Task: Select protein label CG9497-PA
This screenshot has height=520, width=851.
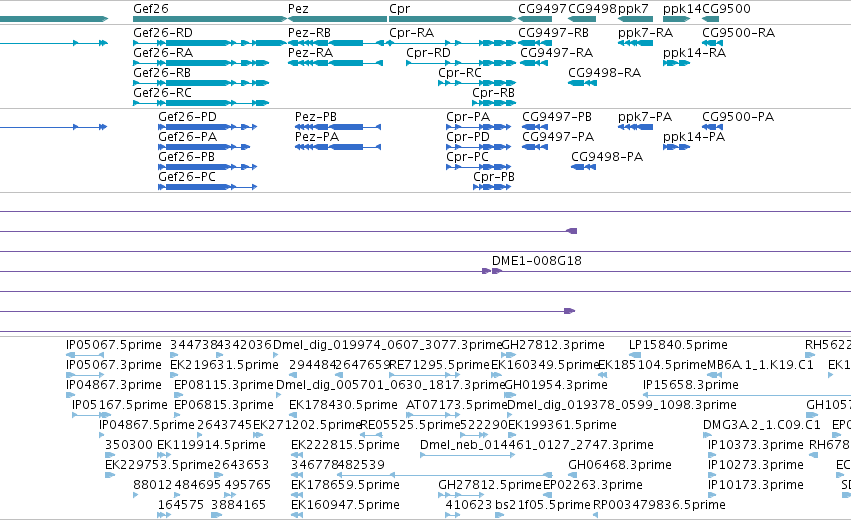Action: [x=558, y=137]
